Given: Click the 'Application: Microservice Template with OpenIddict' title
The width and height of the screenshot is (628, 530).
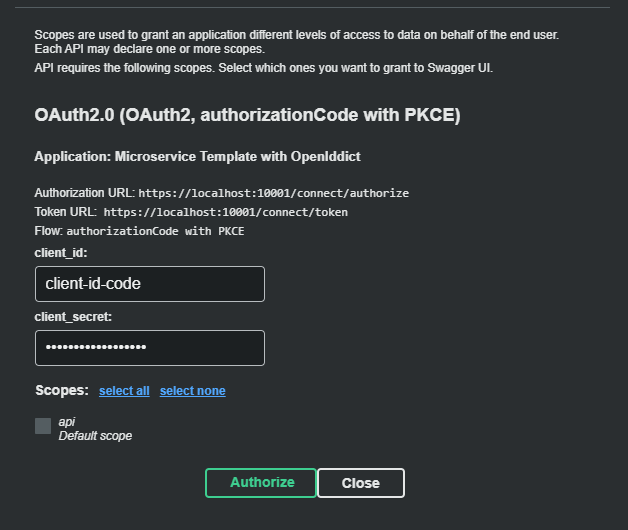Looking at the screenshot, I should 198,157.
